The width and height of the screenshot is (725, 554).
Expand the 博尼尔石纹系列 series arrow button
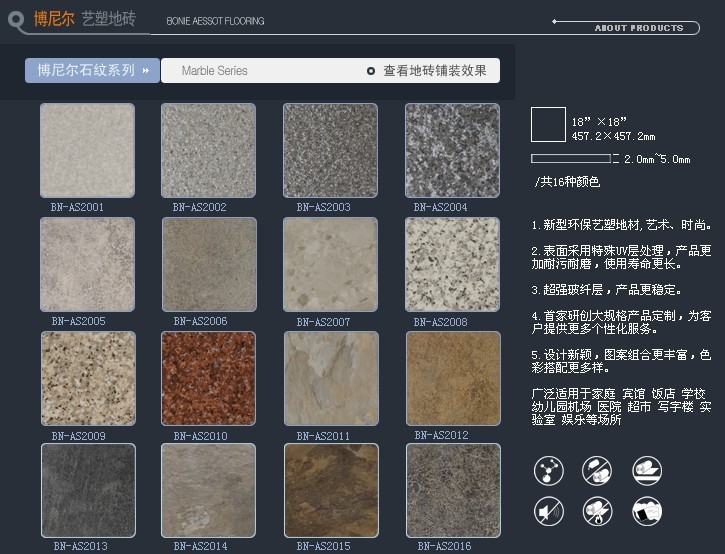click(146, 71)
